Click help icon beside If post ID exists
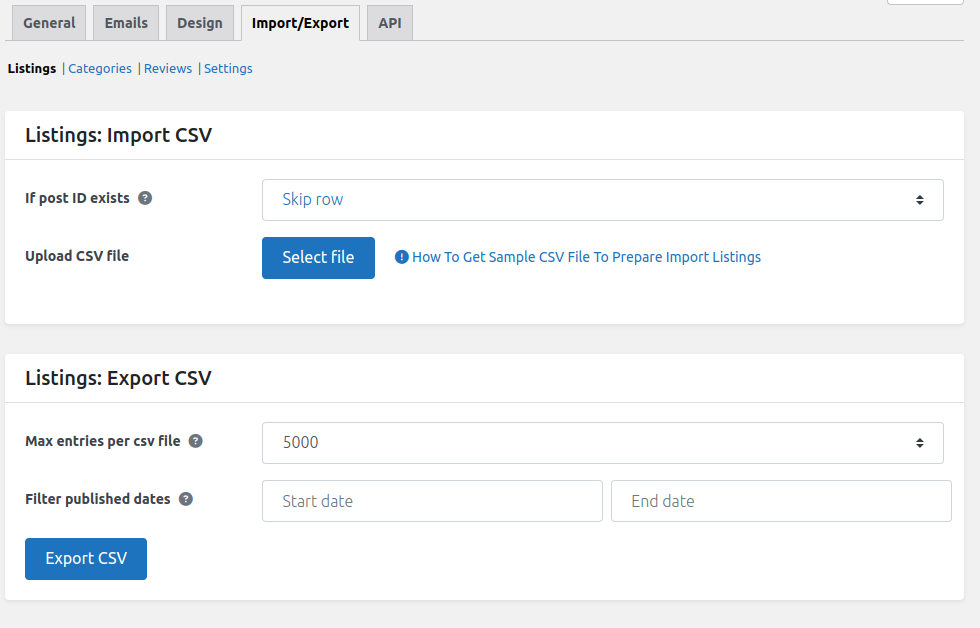The width and height of the screenshot is (980, 628). pos(145,198)
